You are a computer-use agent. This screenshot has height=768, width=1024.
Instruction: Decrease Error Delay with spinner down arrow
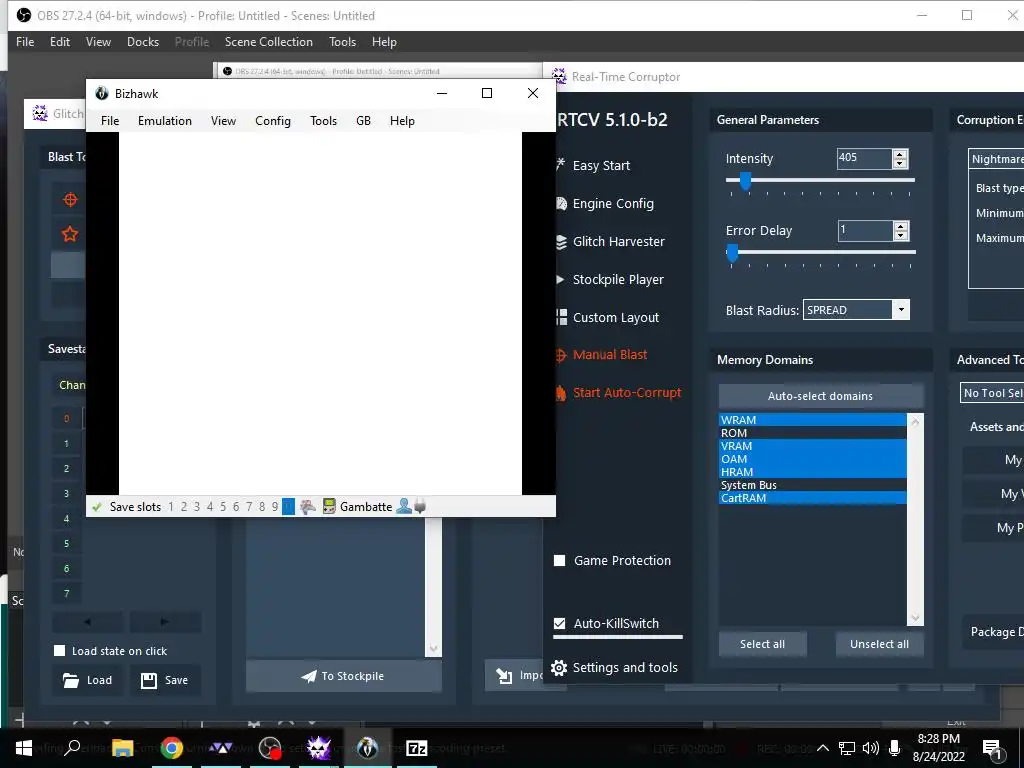901,235
